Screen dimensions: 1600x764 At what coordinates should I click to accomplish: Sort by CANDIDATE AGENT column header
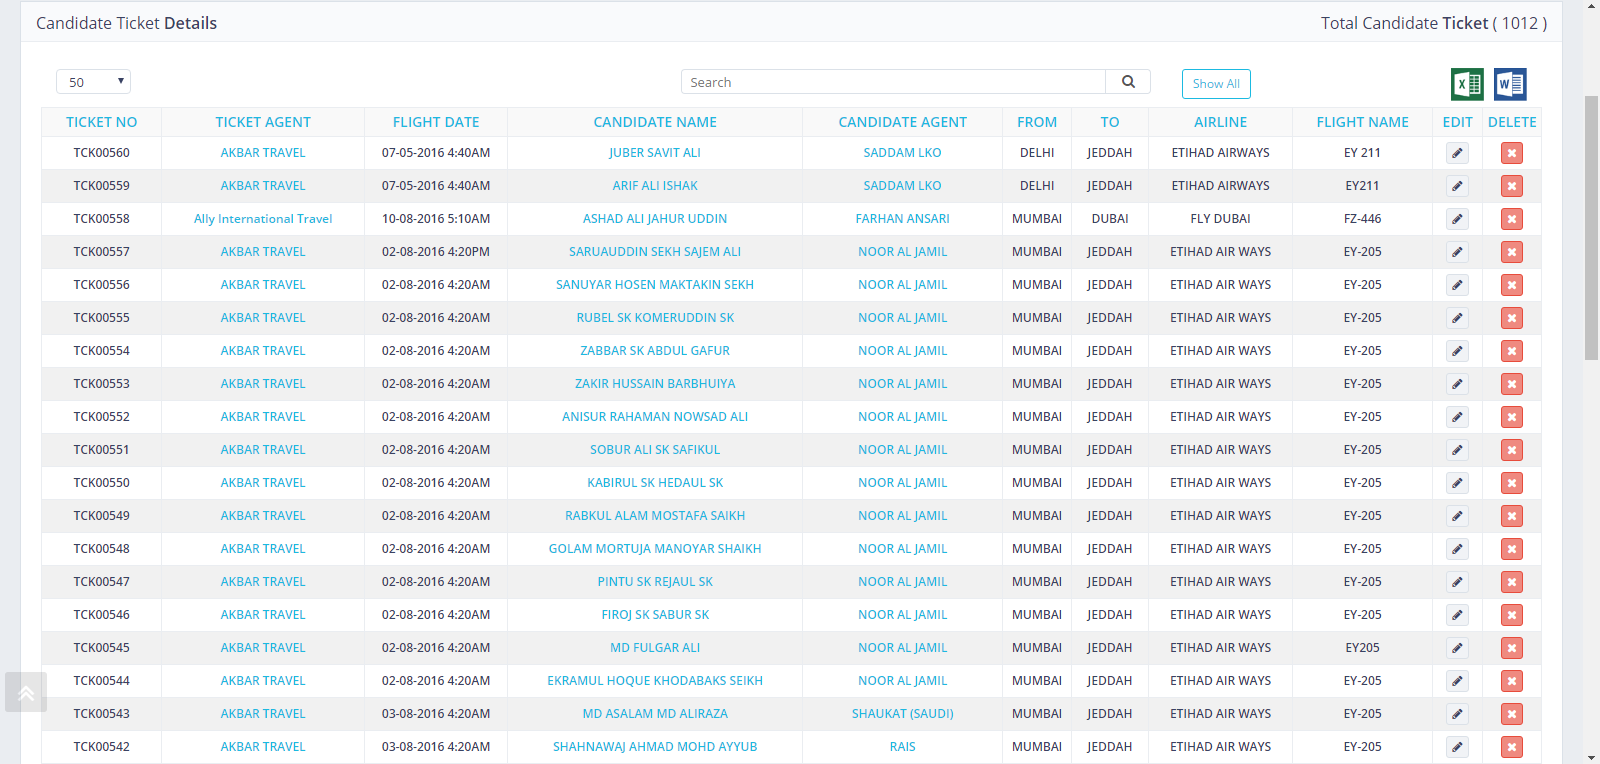[902, 122]
